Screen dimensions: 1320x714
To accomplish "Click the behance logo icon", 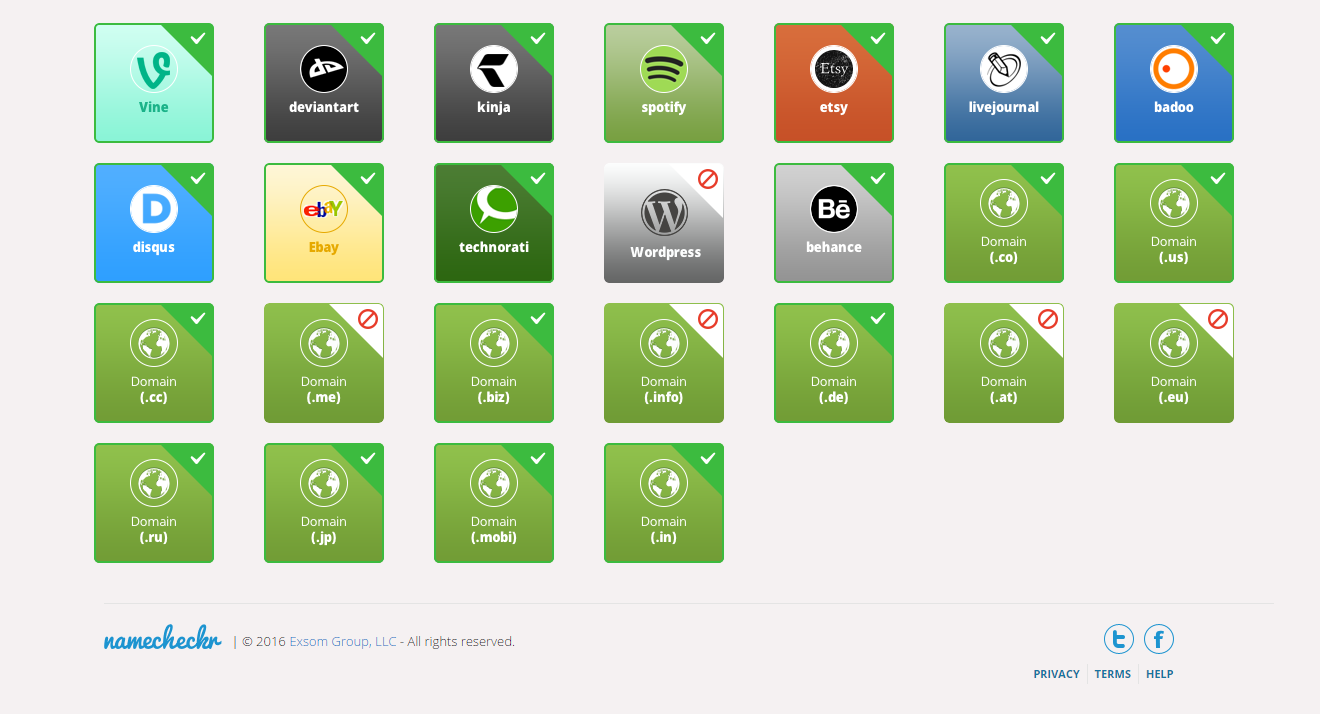I will click(834, 209).
